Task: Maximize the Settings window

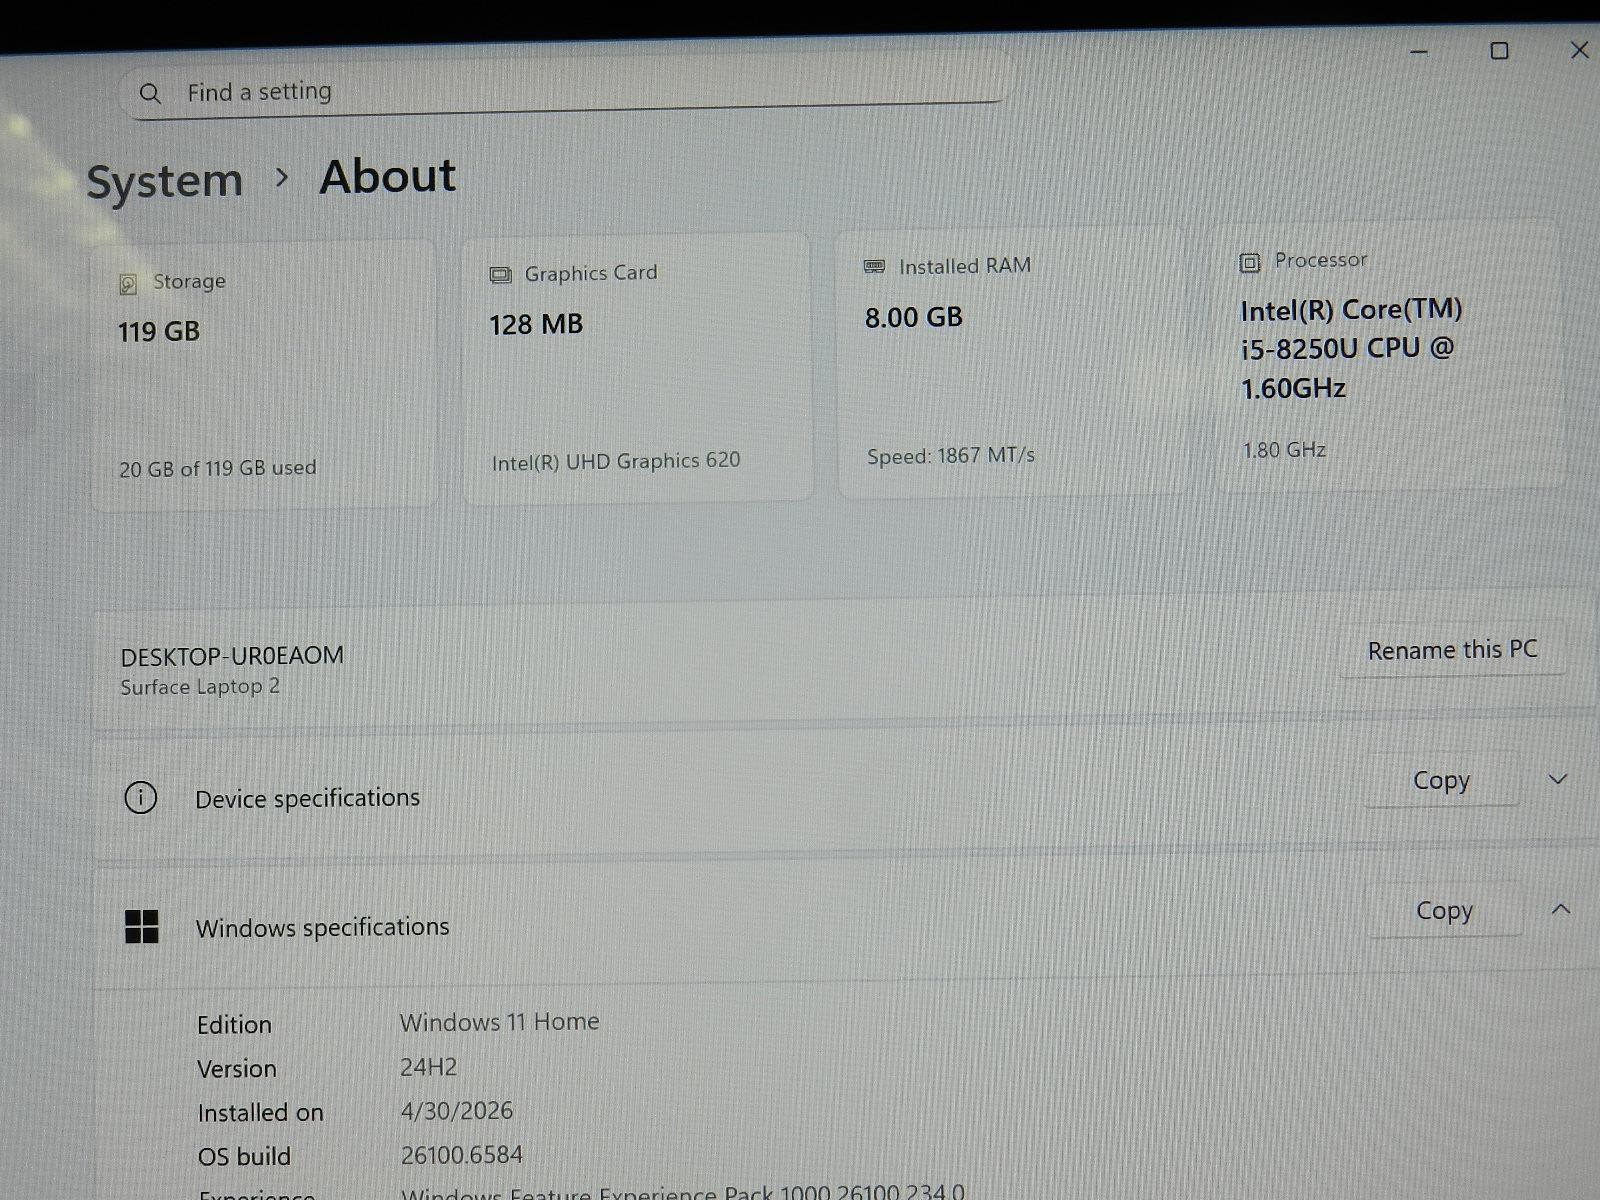Action: click(1499, 50)
